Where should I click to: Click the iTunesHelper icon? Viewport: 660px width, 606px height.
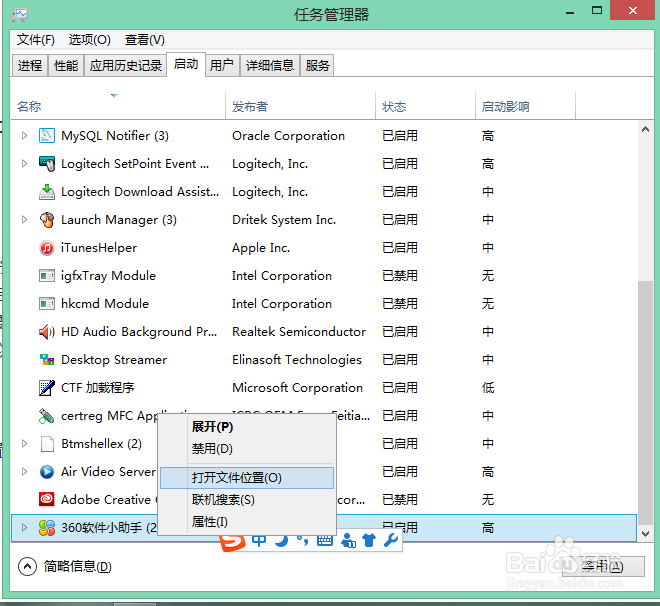[x=47, y=248]
